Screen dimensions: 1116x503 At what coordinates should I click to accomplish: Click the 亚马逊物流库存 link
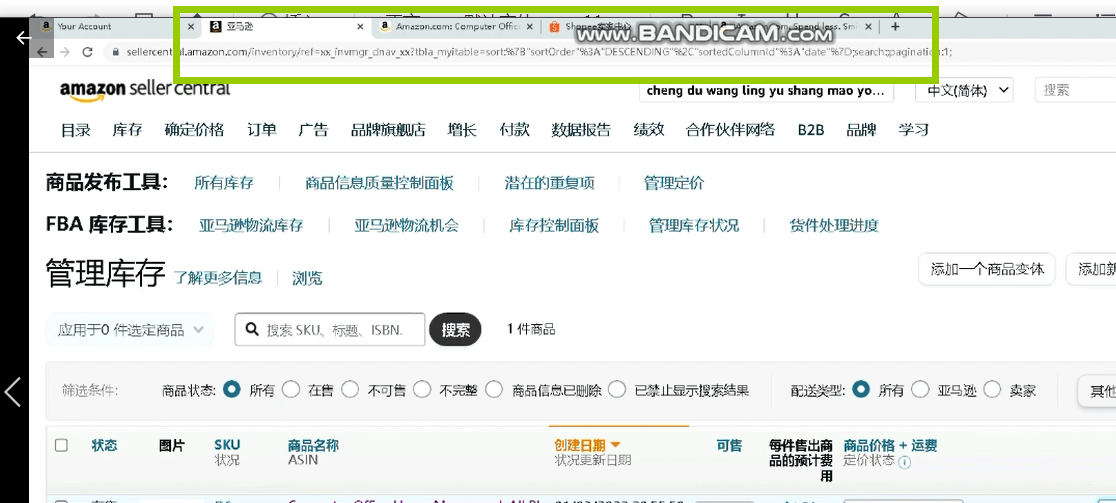251,226
